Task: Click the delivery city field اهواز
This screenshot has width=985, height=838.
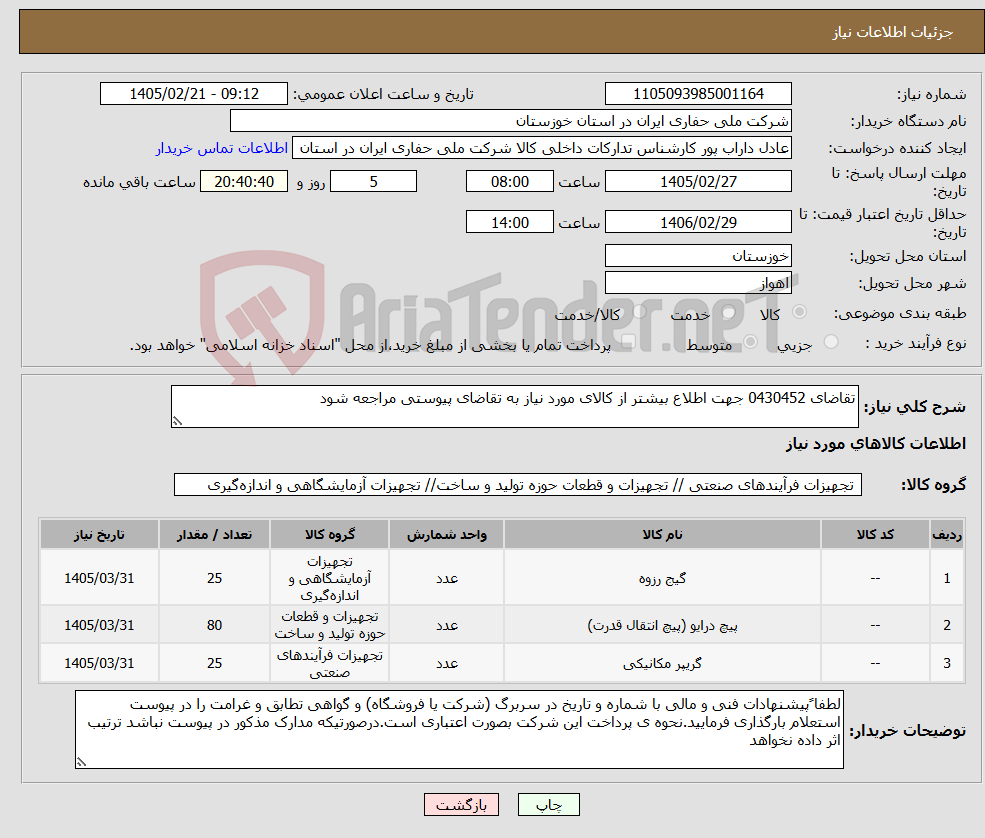Action: point(698,283)
